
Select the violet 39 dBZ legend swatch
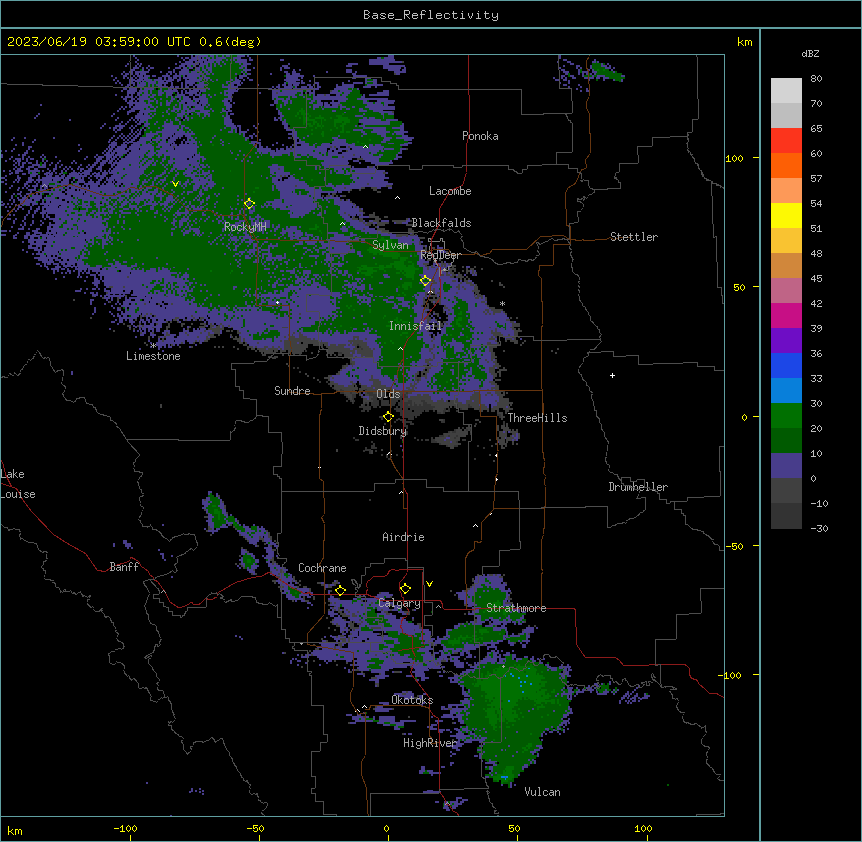786,341
